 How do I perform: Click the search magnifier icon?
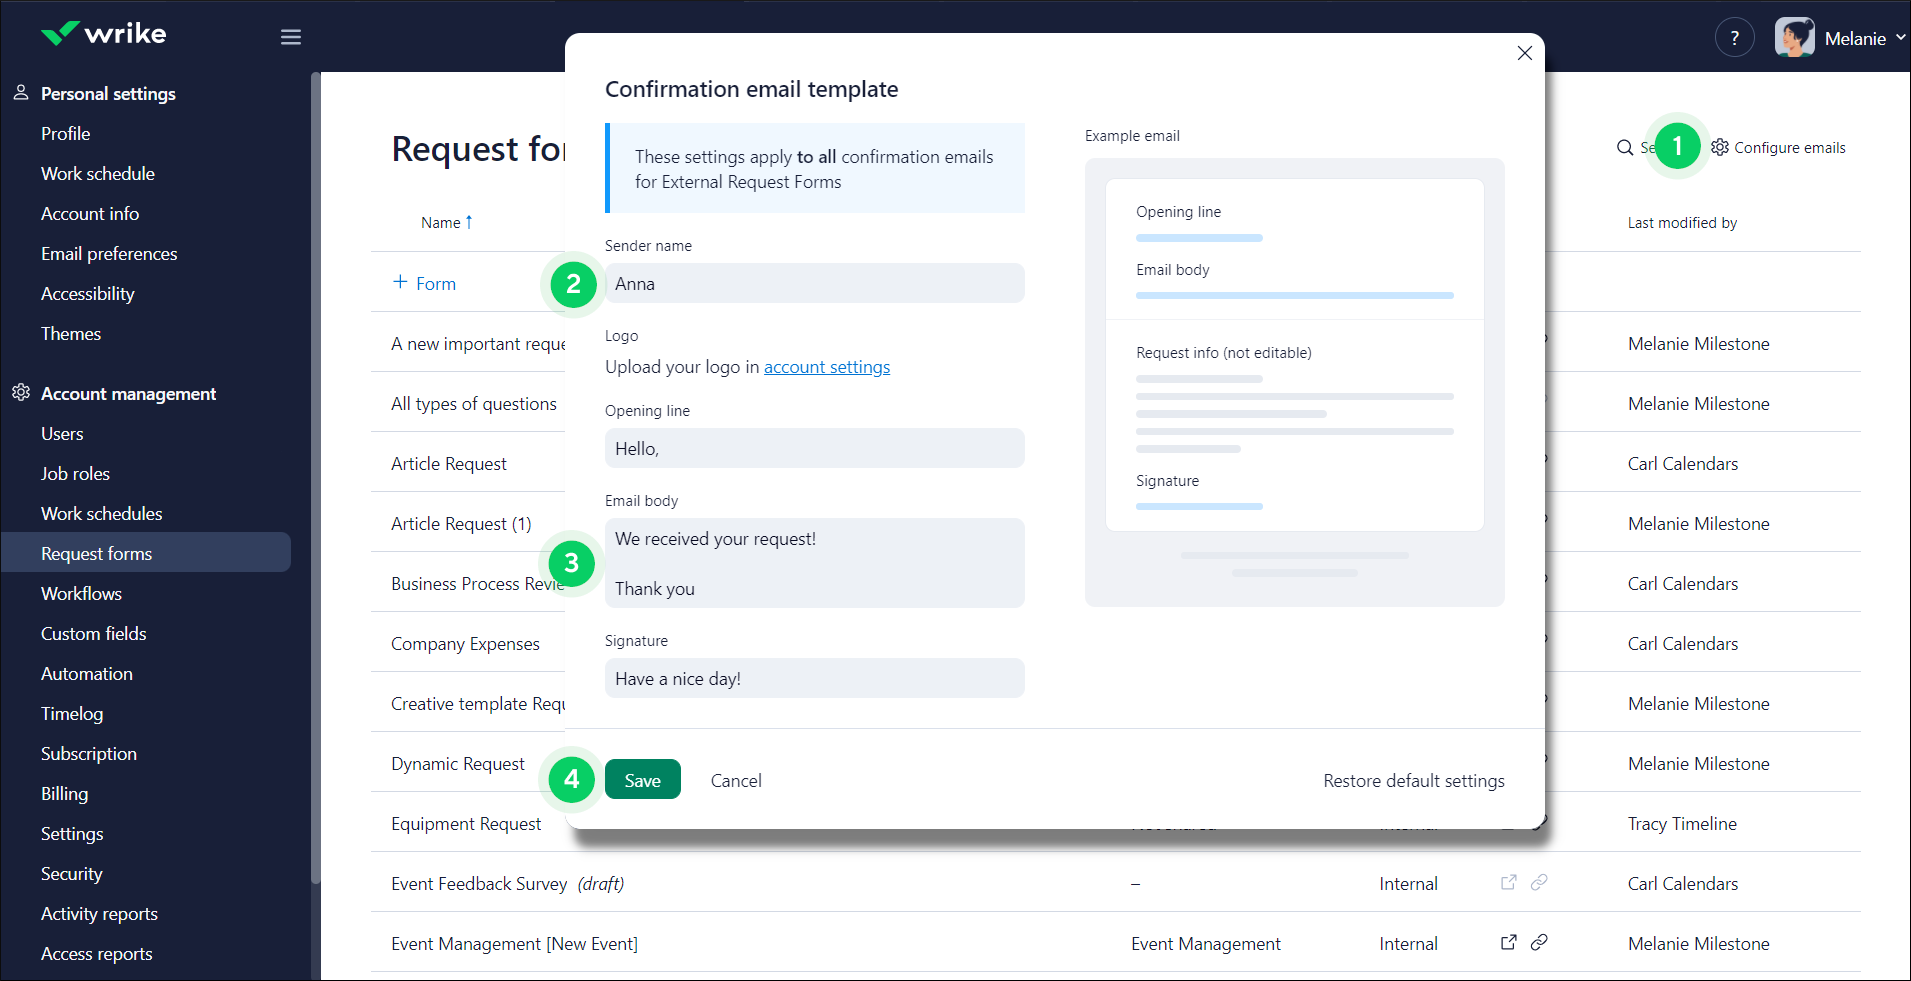pos(1624,147)
